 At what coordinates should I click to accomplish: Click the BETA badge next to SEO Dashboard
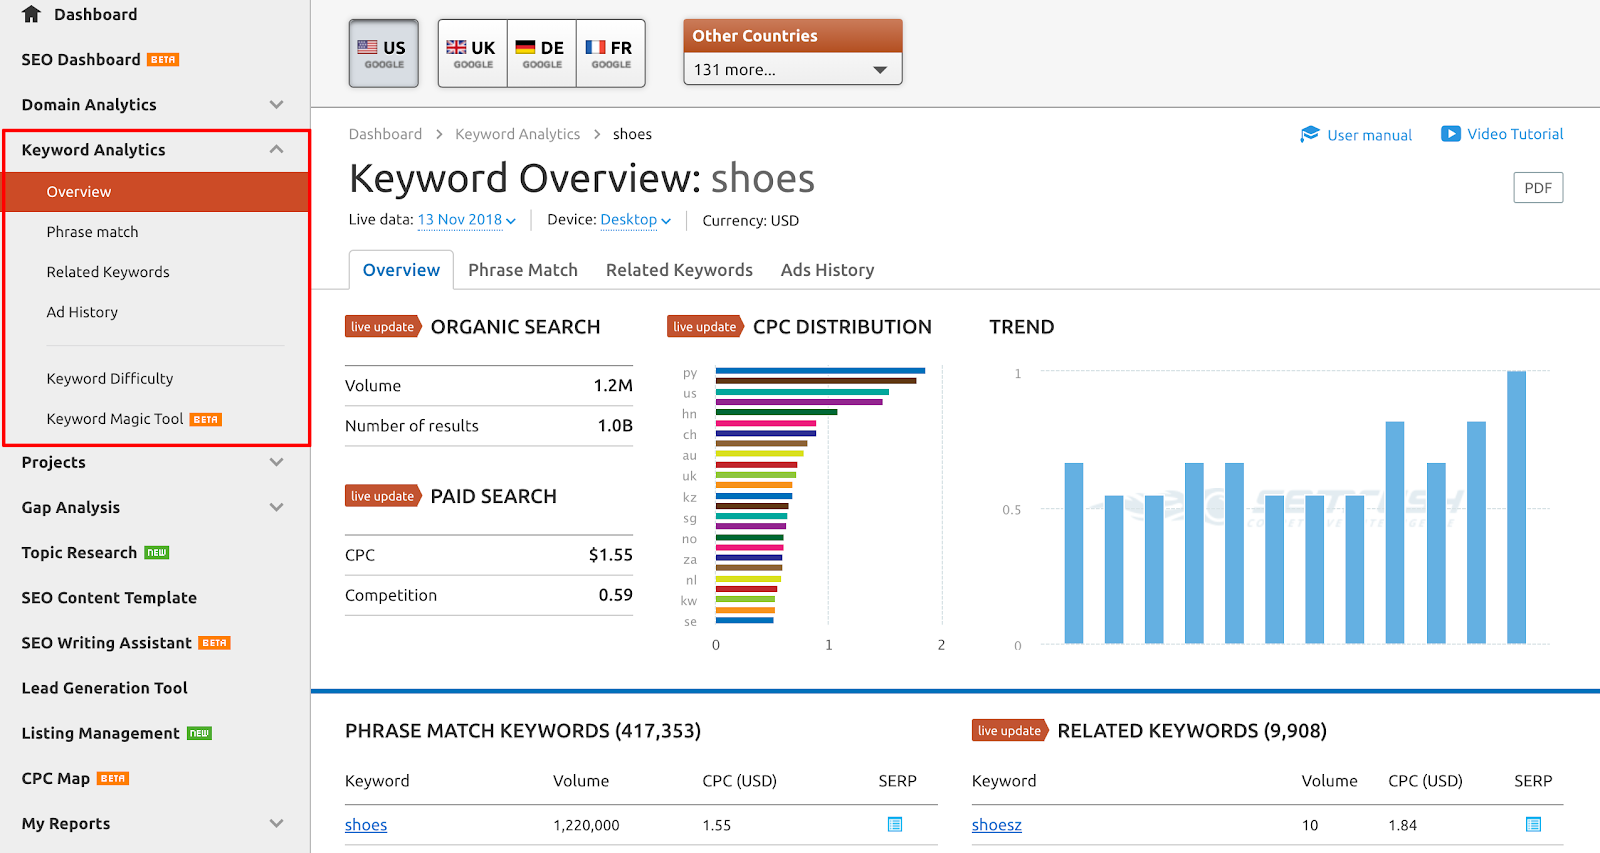(163, 60)
